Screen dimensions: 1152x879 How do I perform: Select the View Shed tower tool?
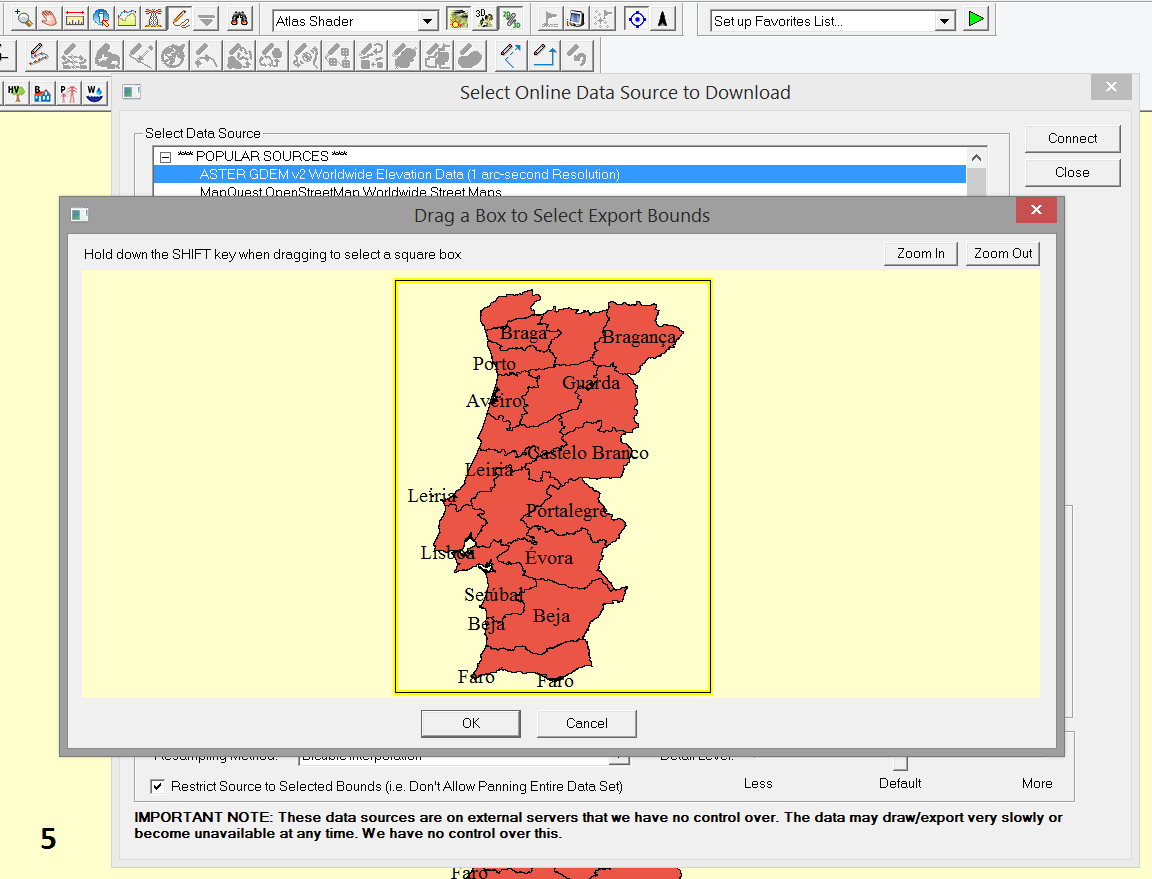click(154, 19)
